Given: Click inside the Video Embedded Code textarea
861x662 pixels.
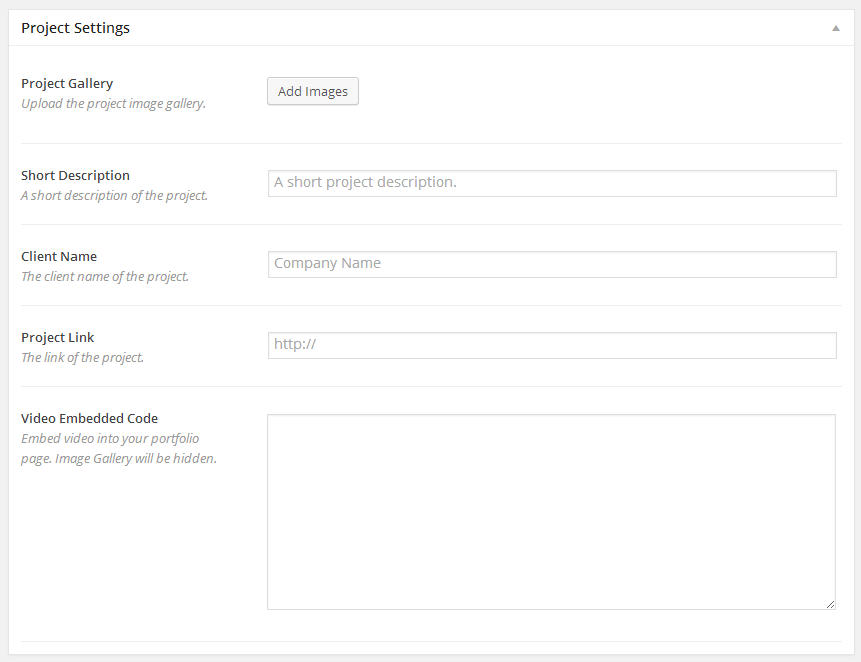Looking at the screenshot, I should click(551, 511).
